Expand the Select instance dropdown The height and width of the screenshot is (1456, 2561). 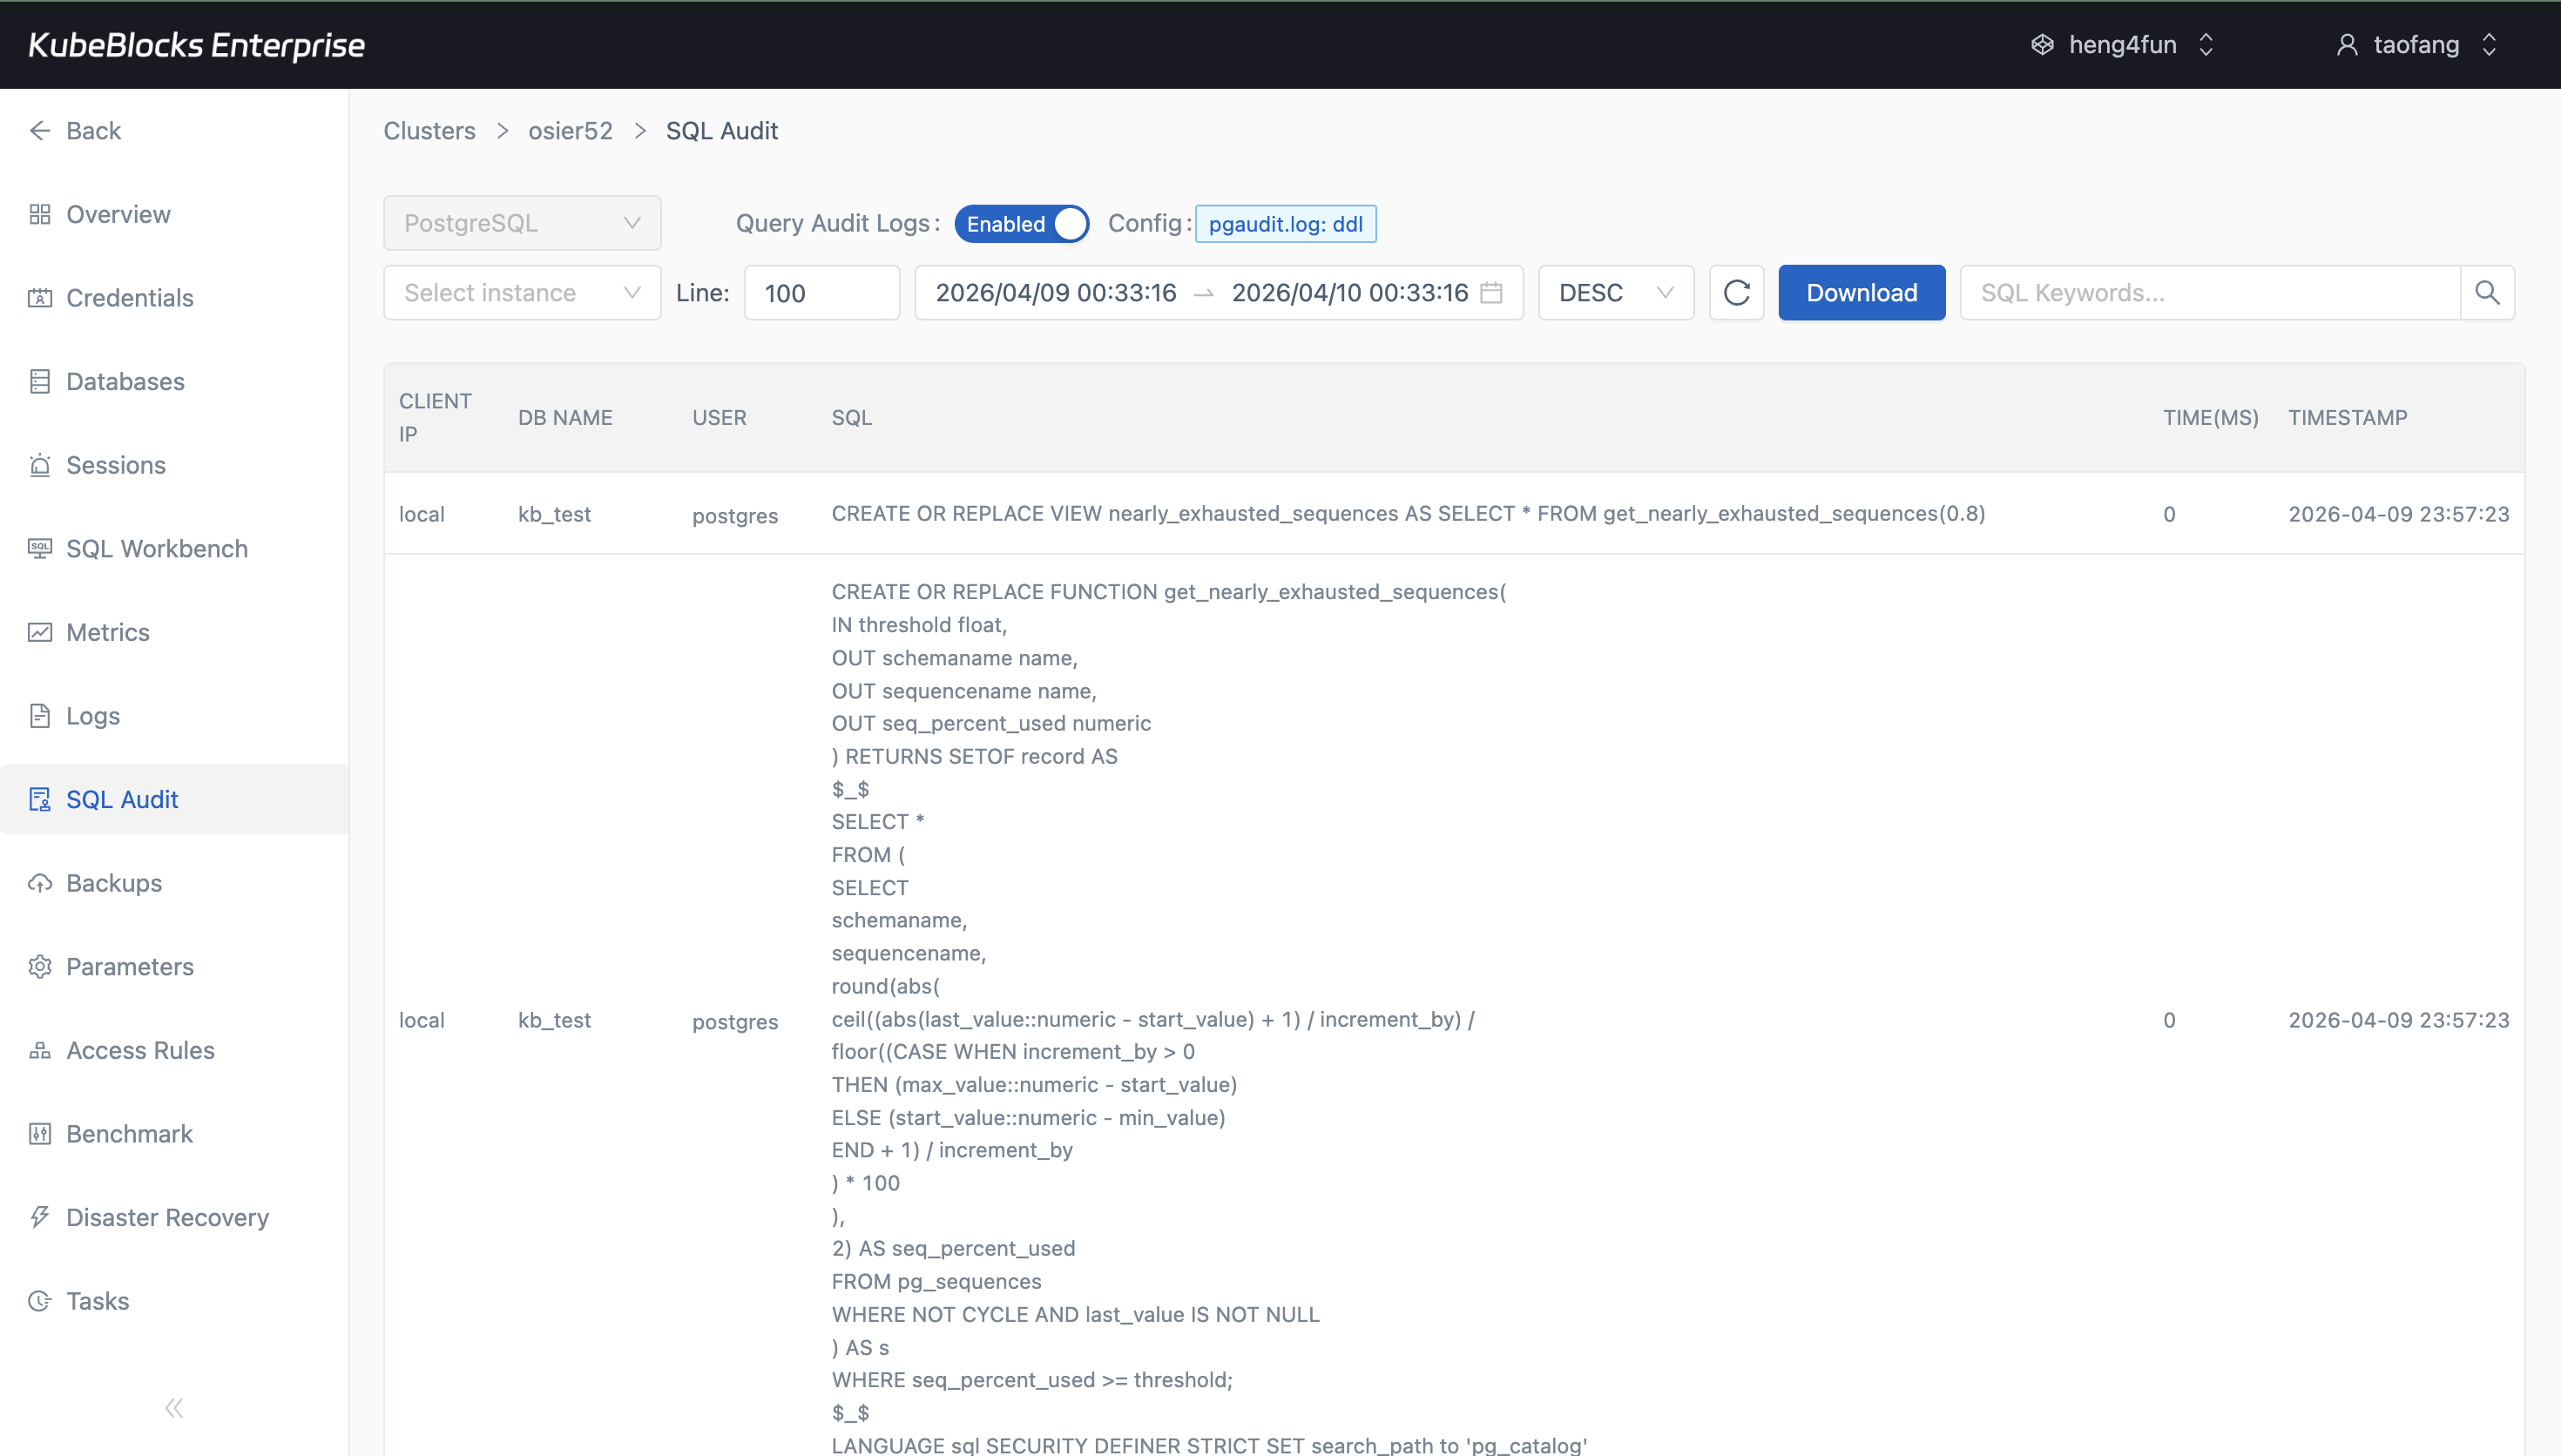(x=521, y=292)
